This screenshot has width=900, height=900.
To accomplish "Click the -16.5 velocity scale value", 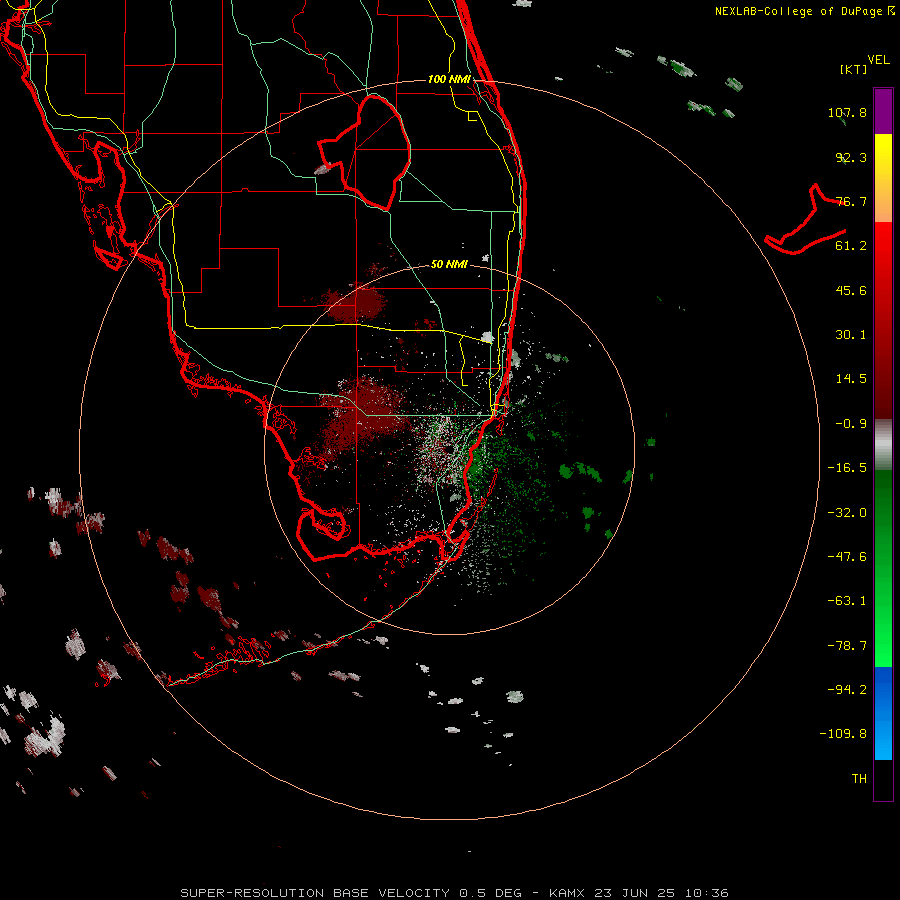I will pos(847,468).
